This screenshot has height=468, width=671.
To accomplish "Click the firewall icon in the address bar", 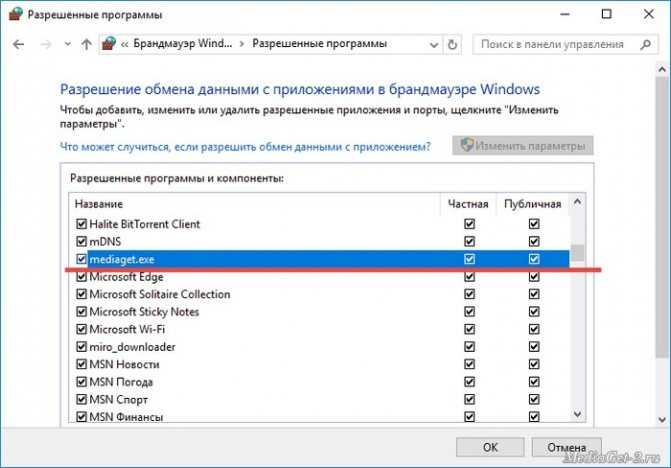I will pos(109,44).
